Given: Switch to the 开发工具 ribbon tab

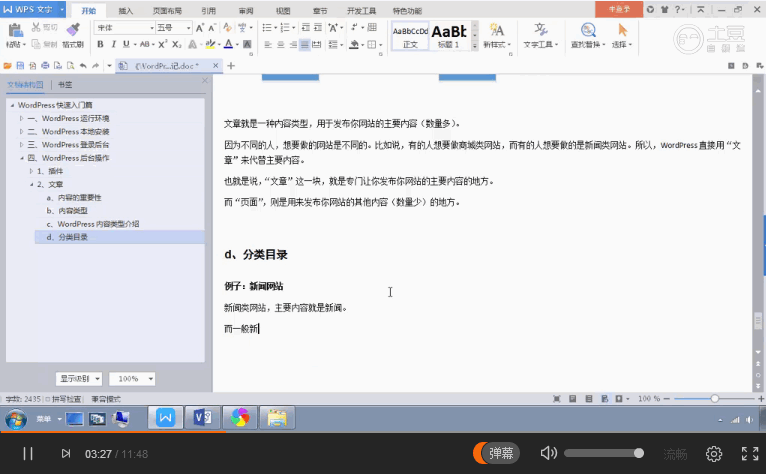Looking at the screenshot, I should [x=362, y=11].
